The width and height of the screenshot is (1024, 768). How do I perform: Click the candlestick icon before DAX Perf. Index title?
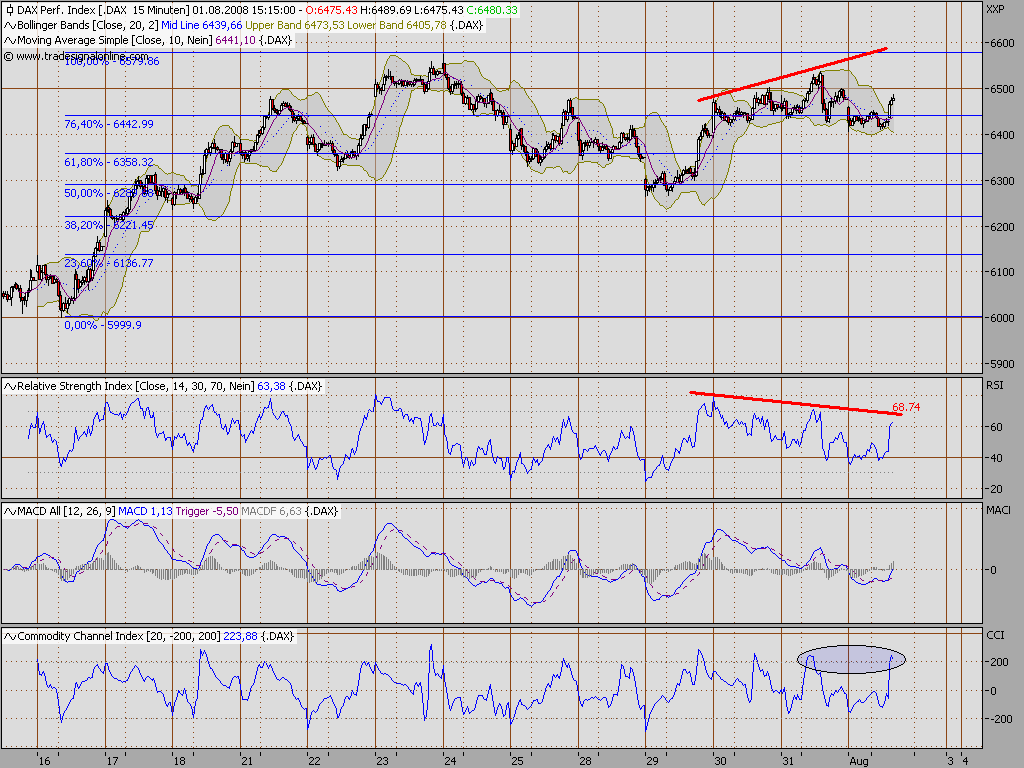[x=9, y=10]
